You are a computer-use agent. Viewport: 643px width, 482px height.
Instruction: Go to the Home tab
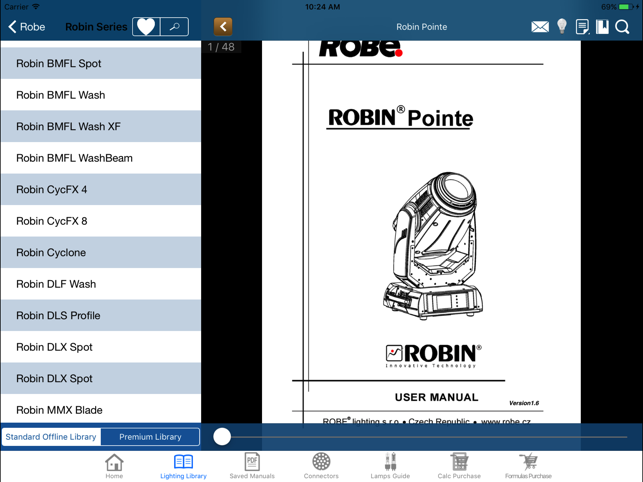[114, 466]
